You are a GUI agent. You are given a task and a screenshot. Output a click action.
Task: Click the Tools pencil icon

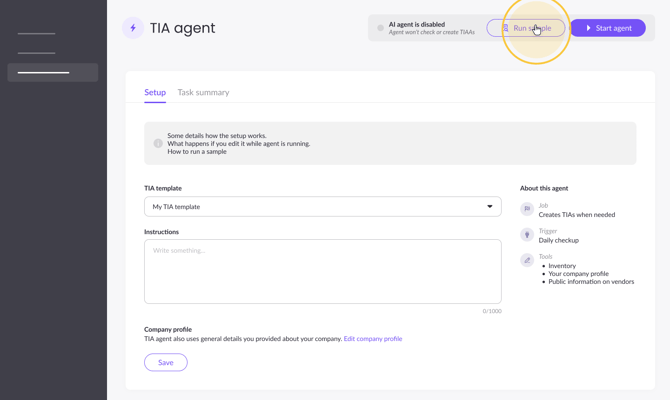pyautogui.click(x=527, y=260)
